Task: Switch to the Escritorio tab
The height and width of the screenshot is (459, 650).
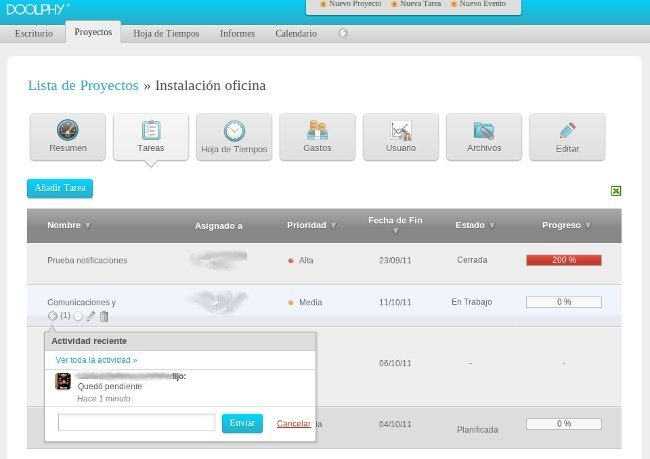Action: click(35, 33)
